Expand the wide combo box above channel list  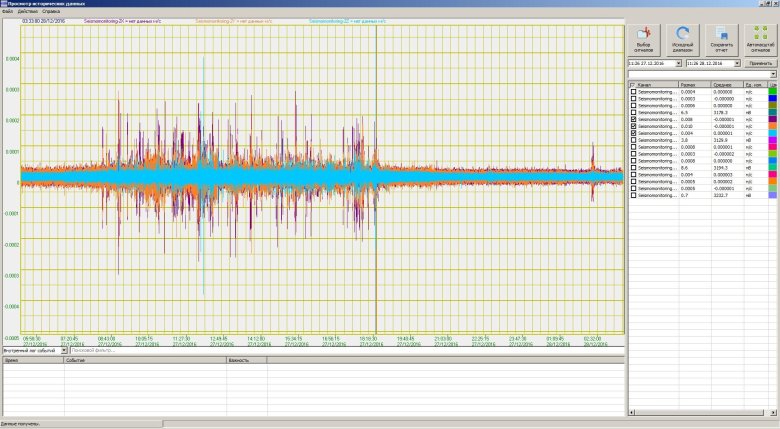(x=773, y=74)
